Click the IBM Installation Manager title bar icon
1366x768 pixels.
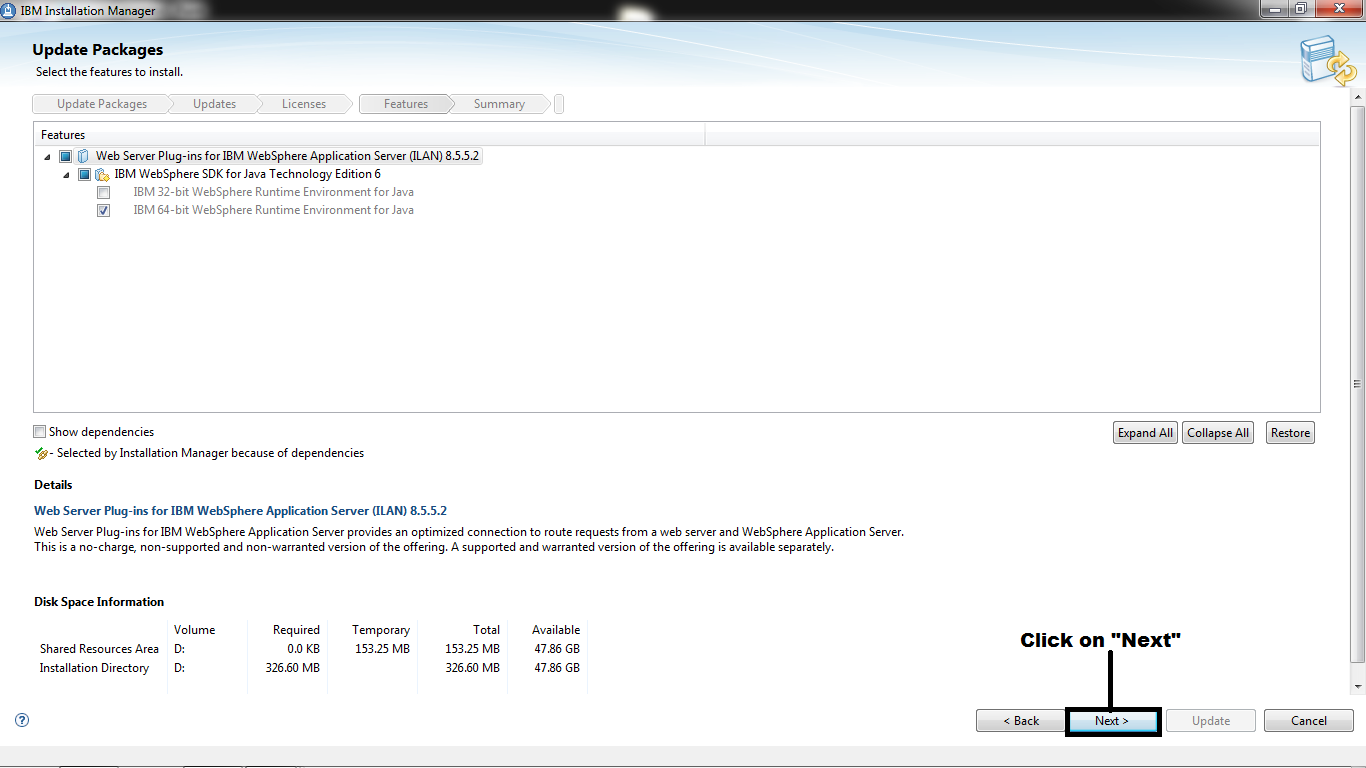(10, 10)
